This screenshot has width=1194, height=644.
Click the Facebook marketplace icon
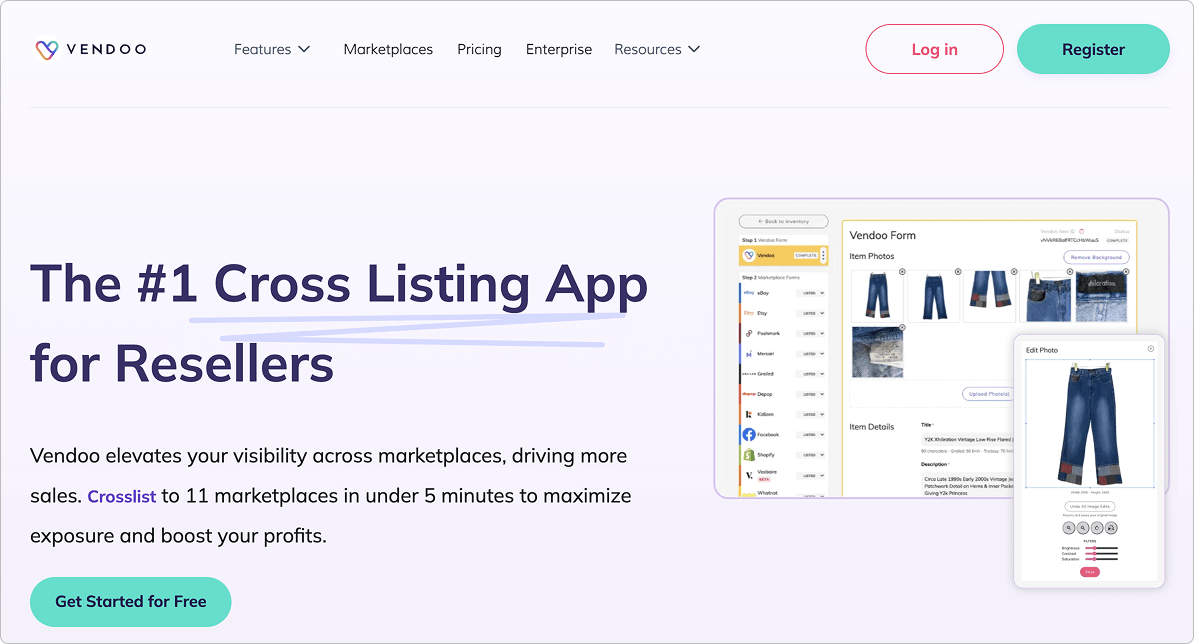click(x=749, y=435)
